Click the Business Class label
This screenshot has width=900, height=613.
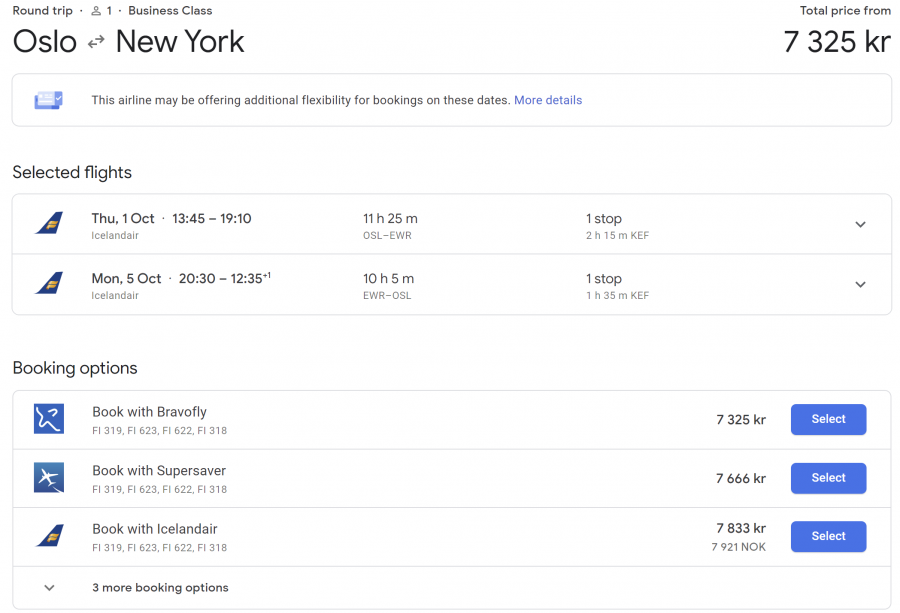pyautogui.click(x=170, y=11)
